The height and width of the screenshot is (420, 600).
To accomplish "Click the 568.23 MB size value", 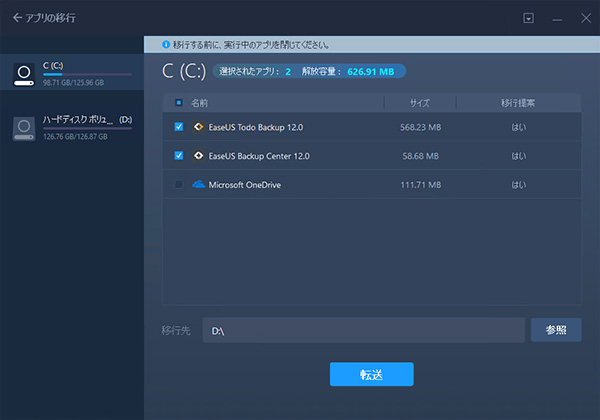I will click(x=421, y=127).
